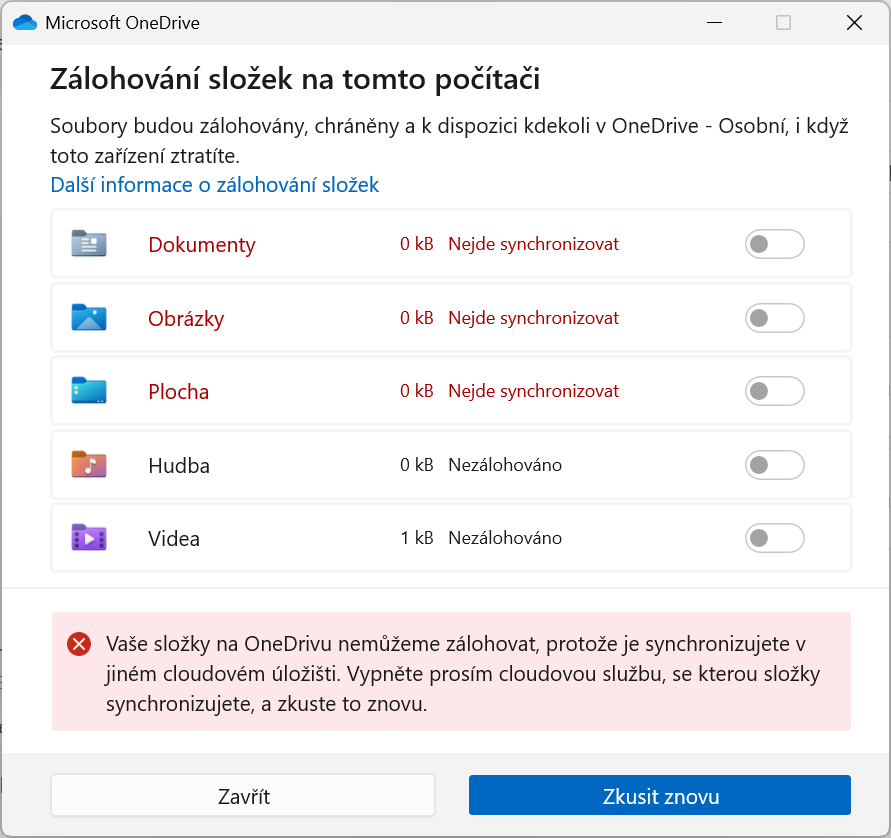
Task: Click the Plocha desktop folder icon
Action: click(89, 391)
